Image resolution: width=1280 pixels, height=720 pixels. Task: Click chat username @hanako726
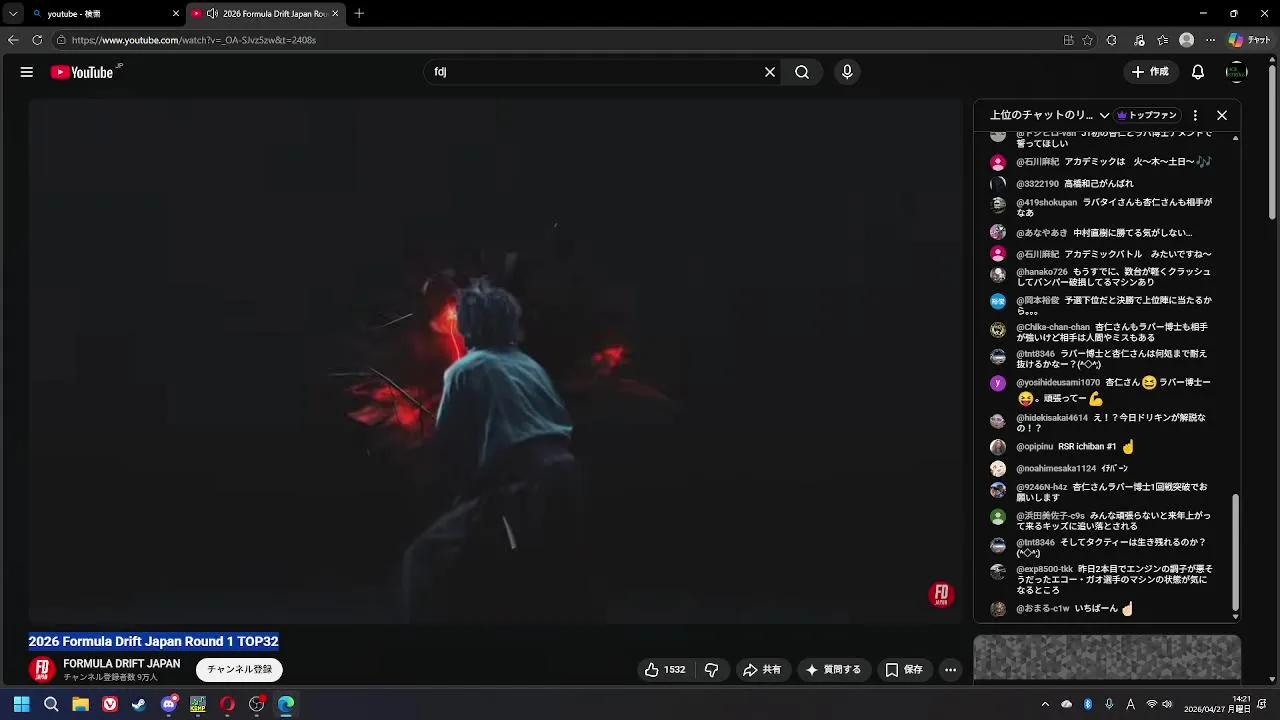[1042, 272]
